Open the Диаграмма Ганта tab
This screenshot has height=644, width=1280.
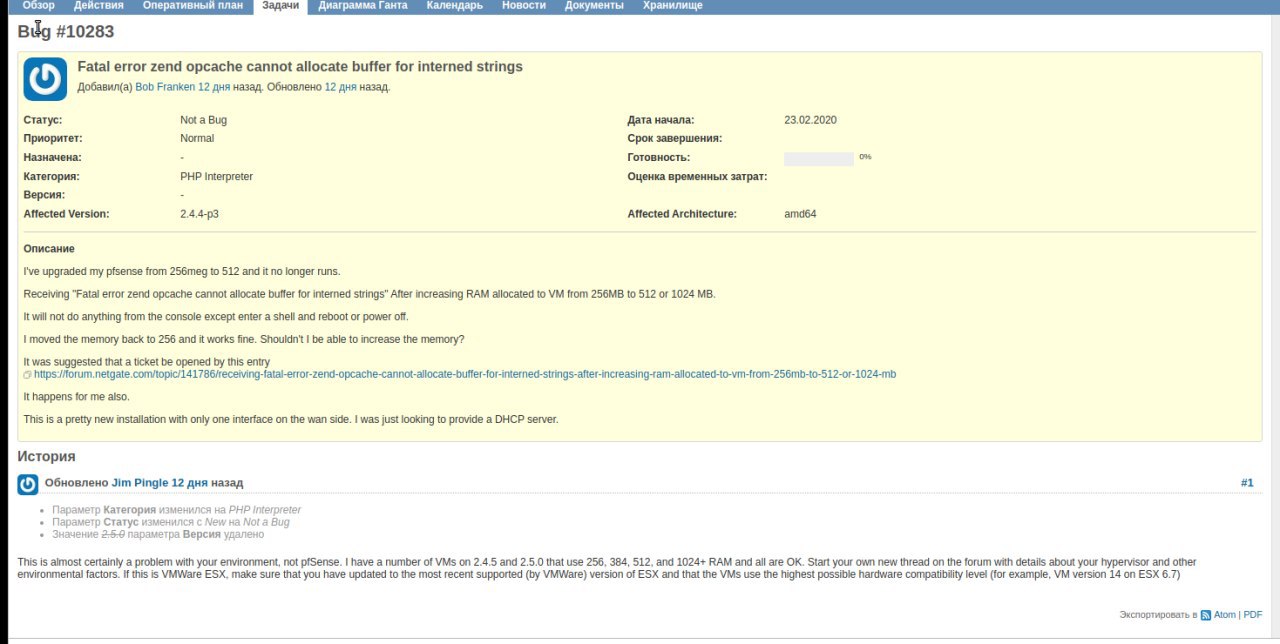[x=363, y=6]
